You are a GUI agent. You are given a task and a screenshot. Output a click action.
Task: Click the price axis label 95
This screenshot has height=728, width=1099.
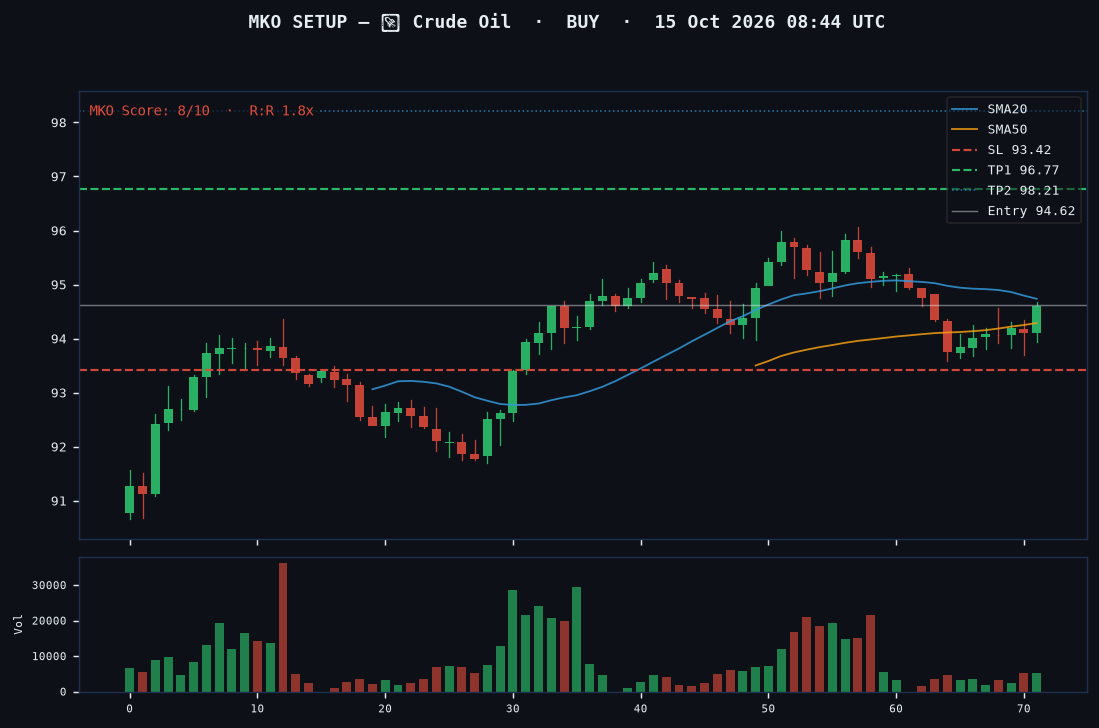pos(59,285)
